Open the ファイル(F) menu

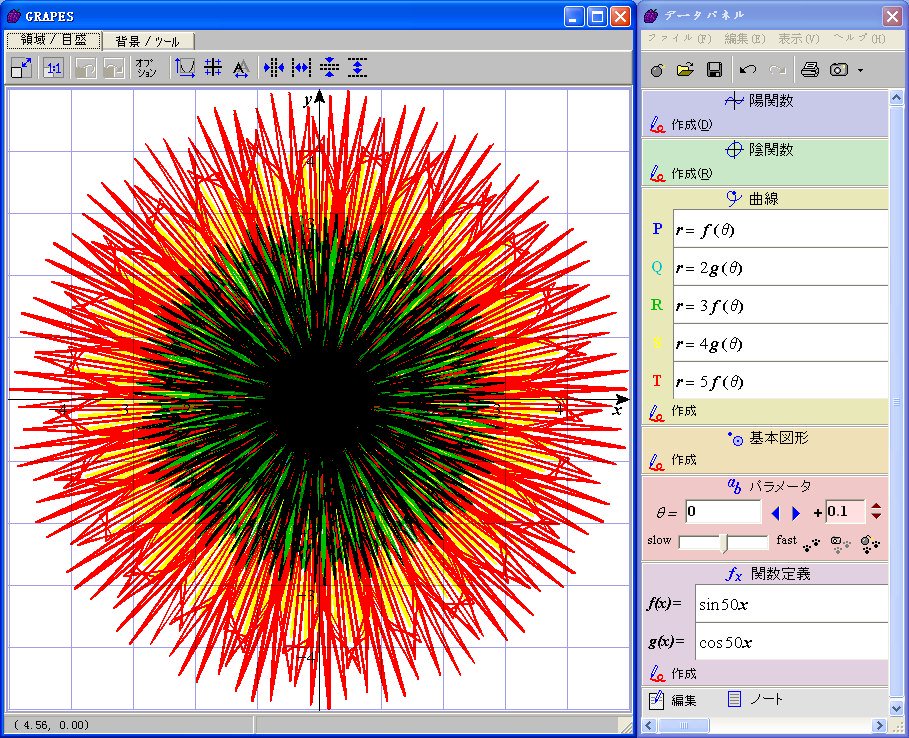click(x=679, y=39)
